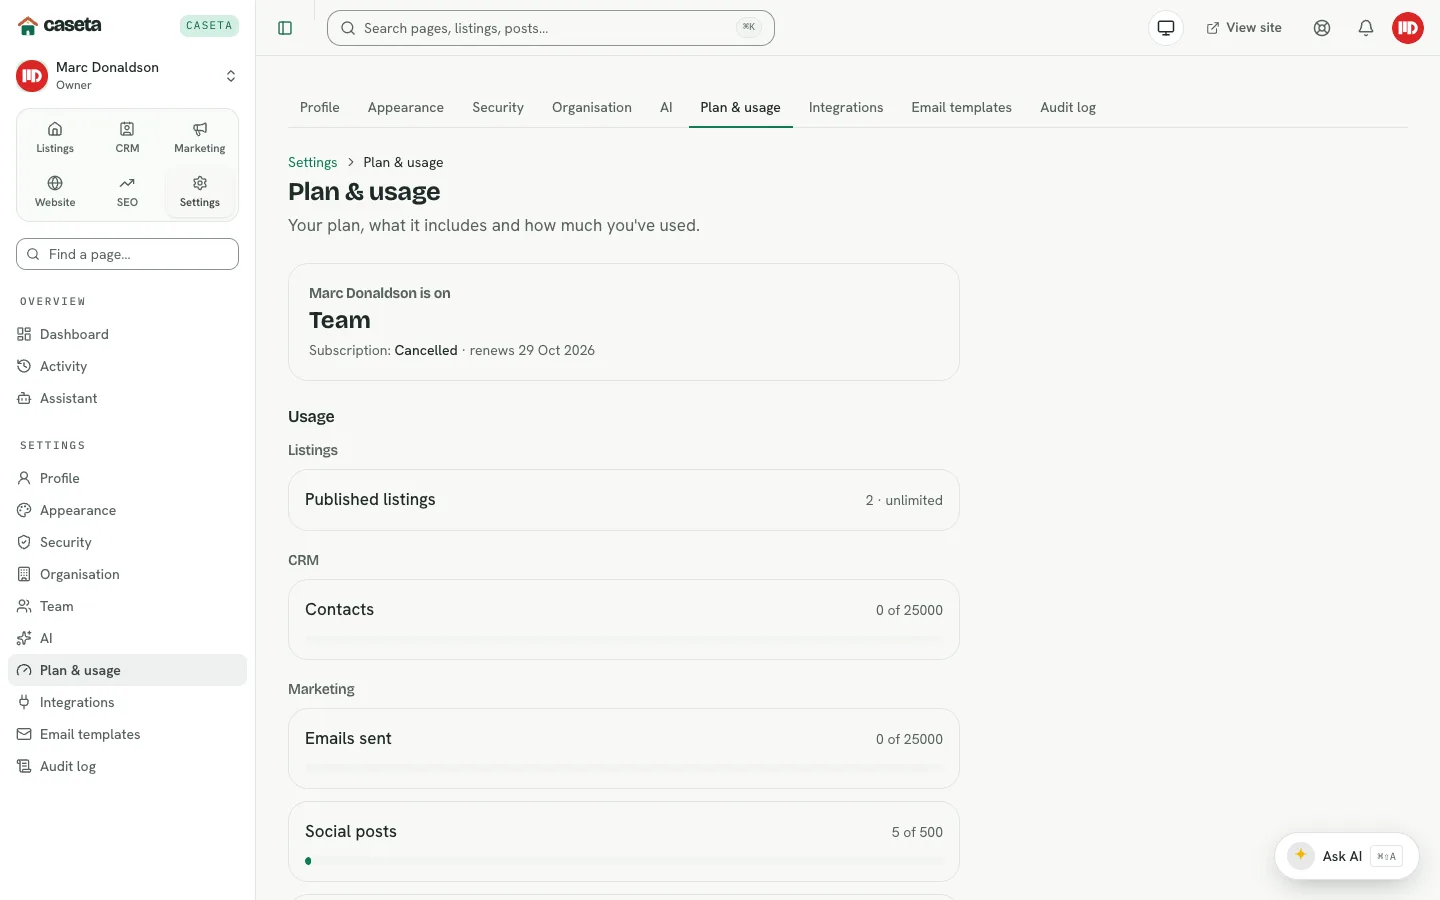
Task: Open Website section in sidebar grid
Action: (55, 192)
